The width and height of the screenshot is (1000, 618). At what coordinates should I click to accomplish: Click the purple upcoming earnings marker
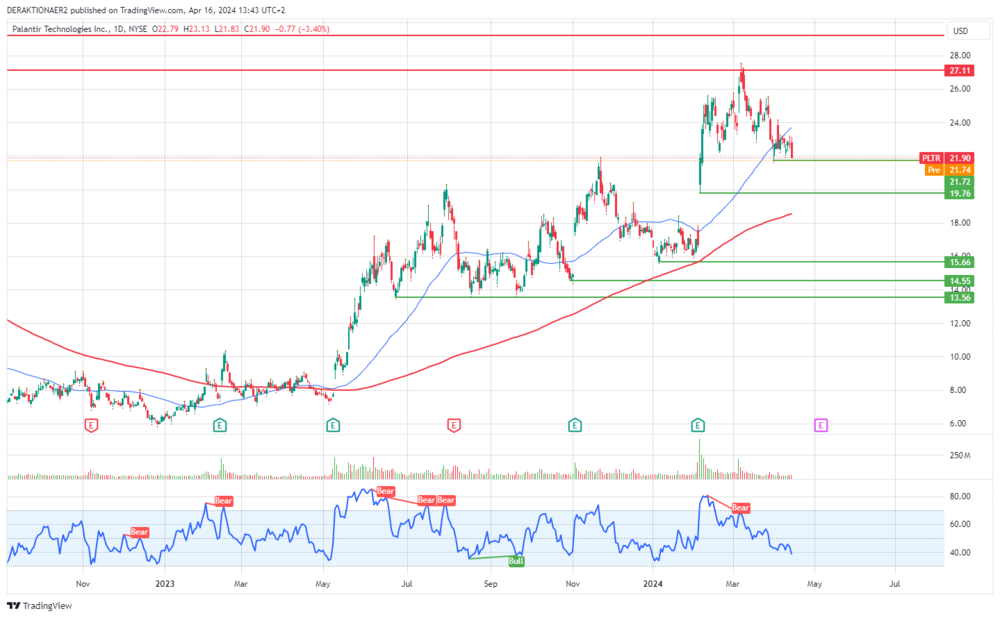coord(821,425)
